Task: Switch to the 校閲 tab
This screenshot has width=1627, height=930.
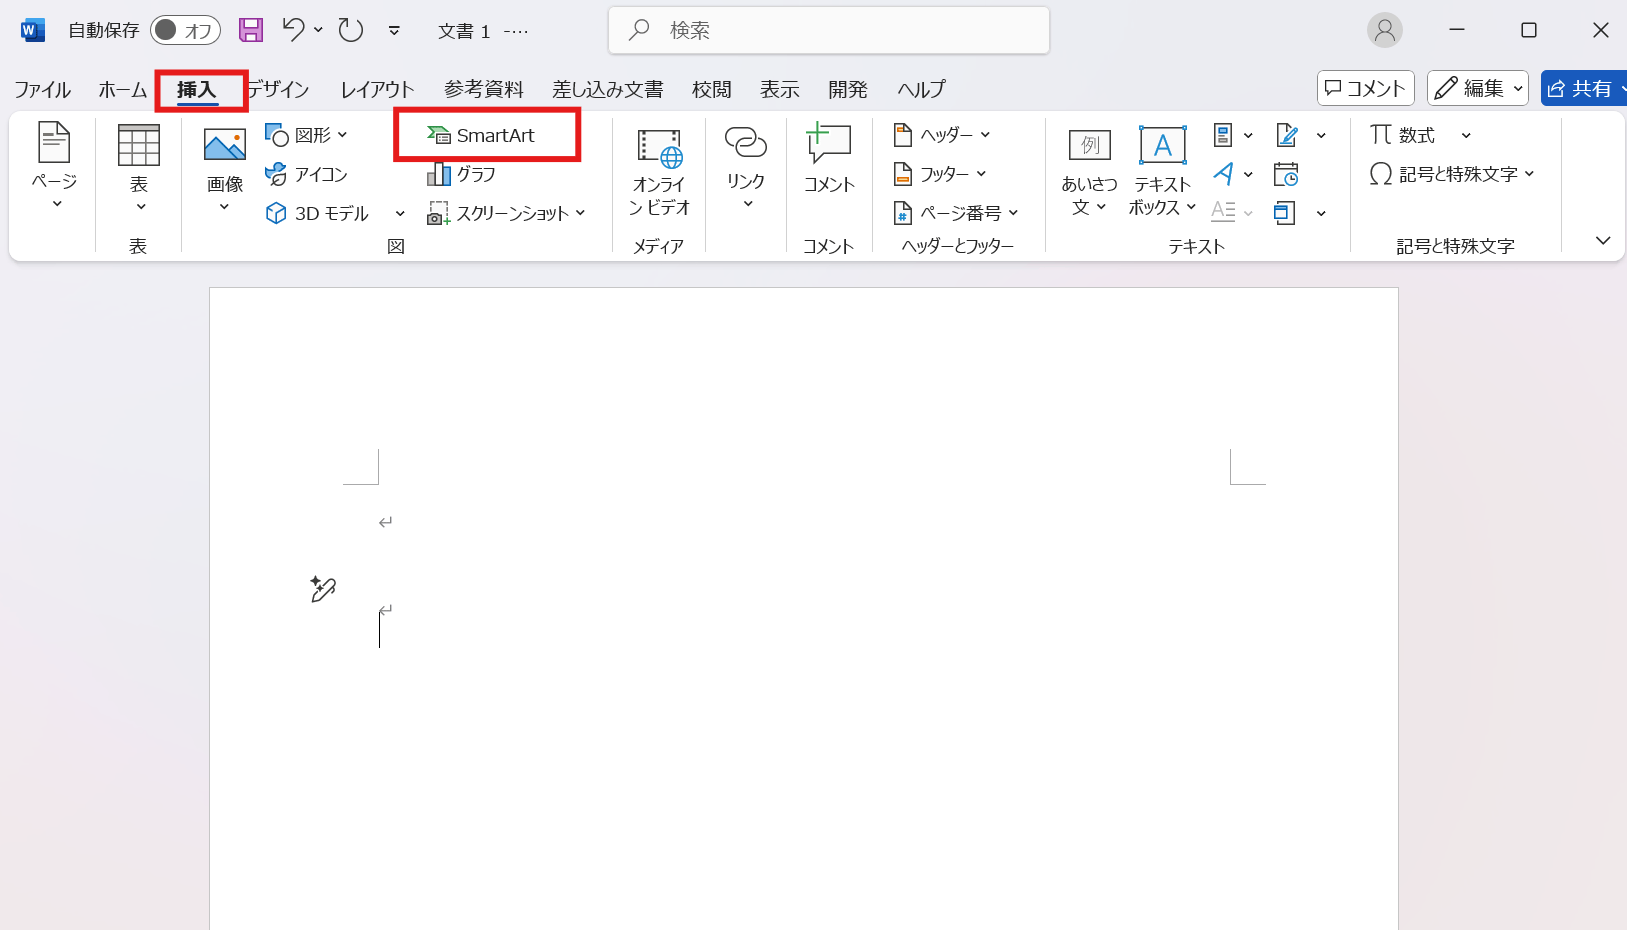Action: (x=711, y=89)
